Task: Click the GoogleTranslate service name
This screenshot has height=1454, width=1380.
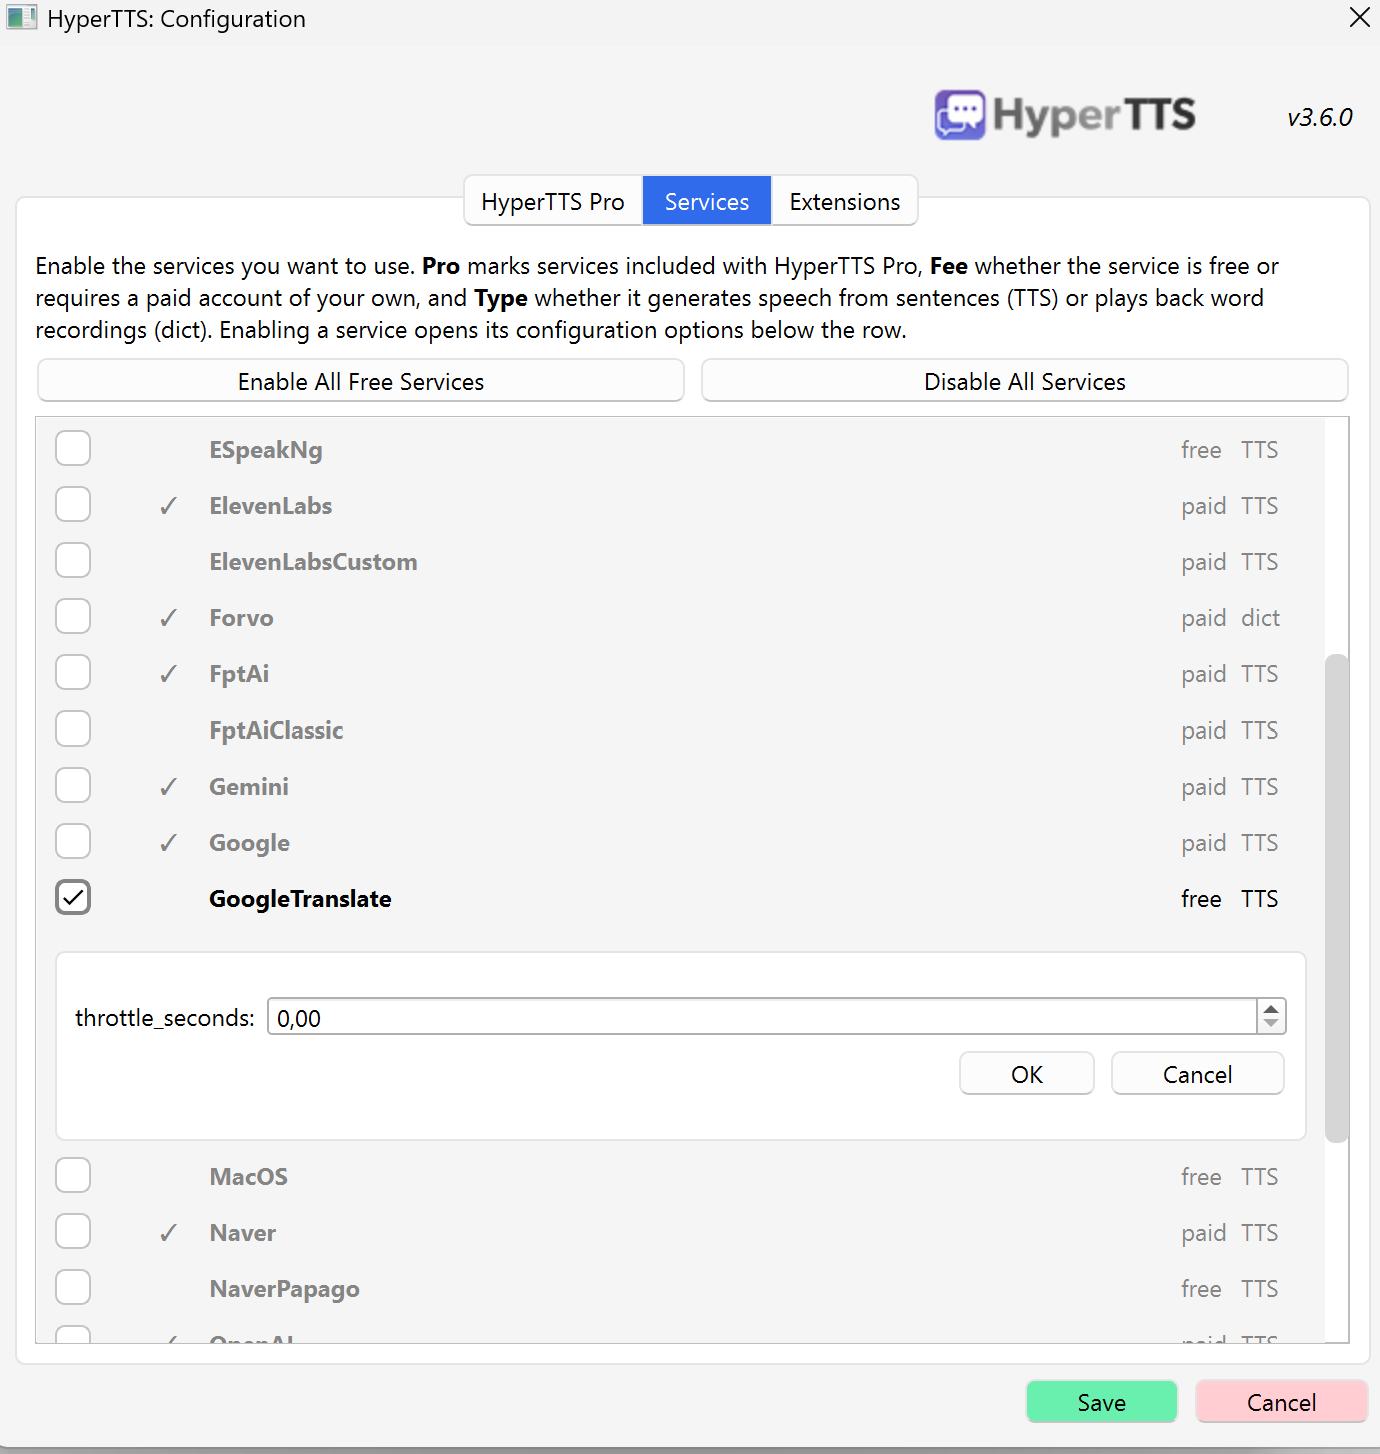Action: [x=300, y=899]
